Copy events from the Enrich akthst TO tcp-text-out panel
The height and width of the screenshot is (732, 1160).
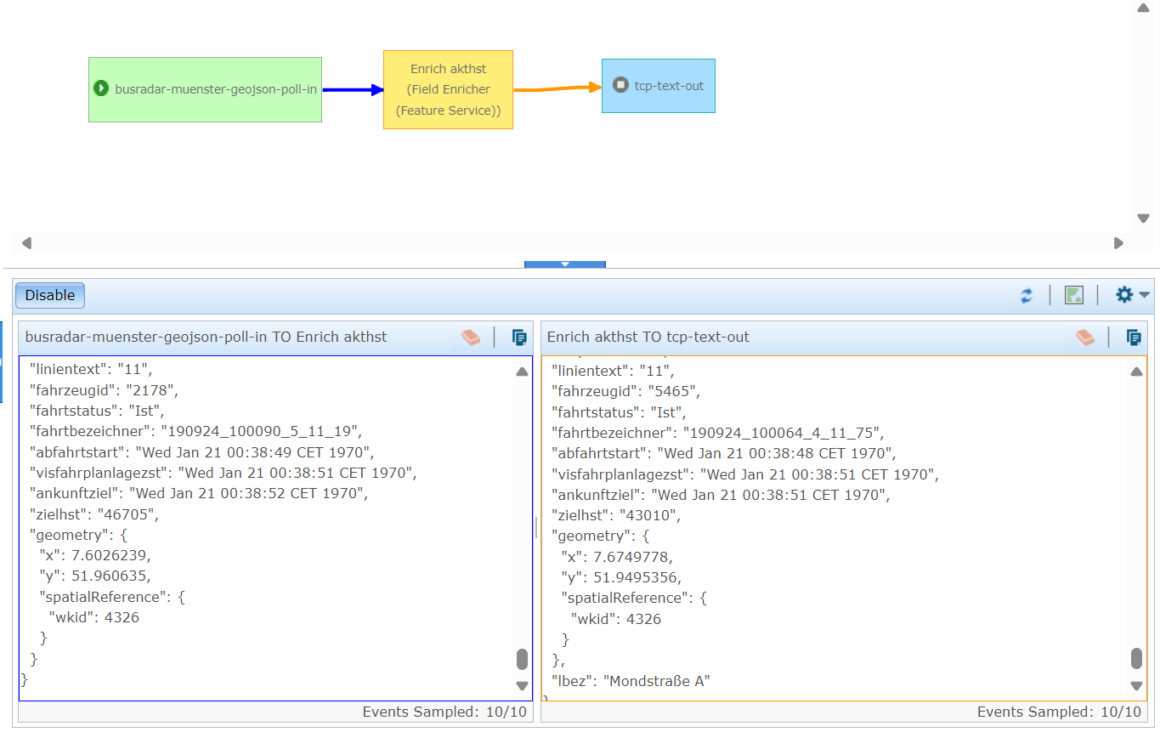[1133, 338]
